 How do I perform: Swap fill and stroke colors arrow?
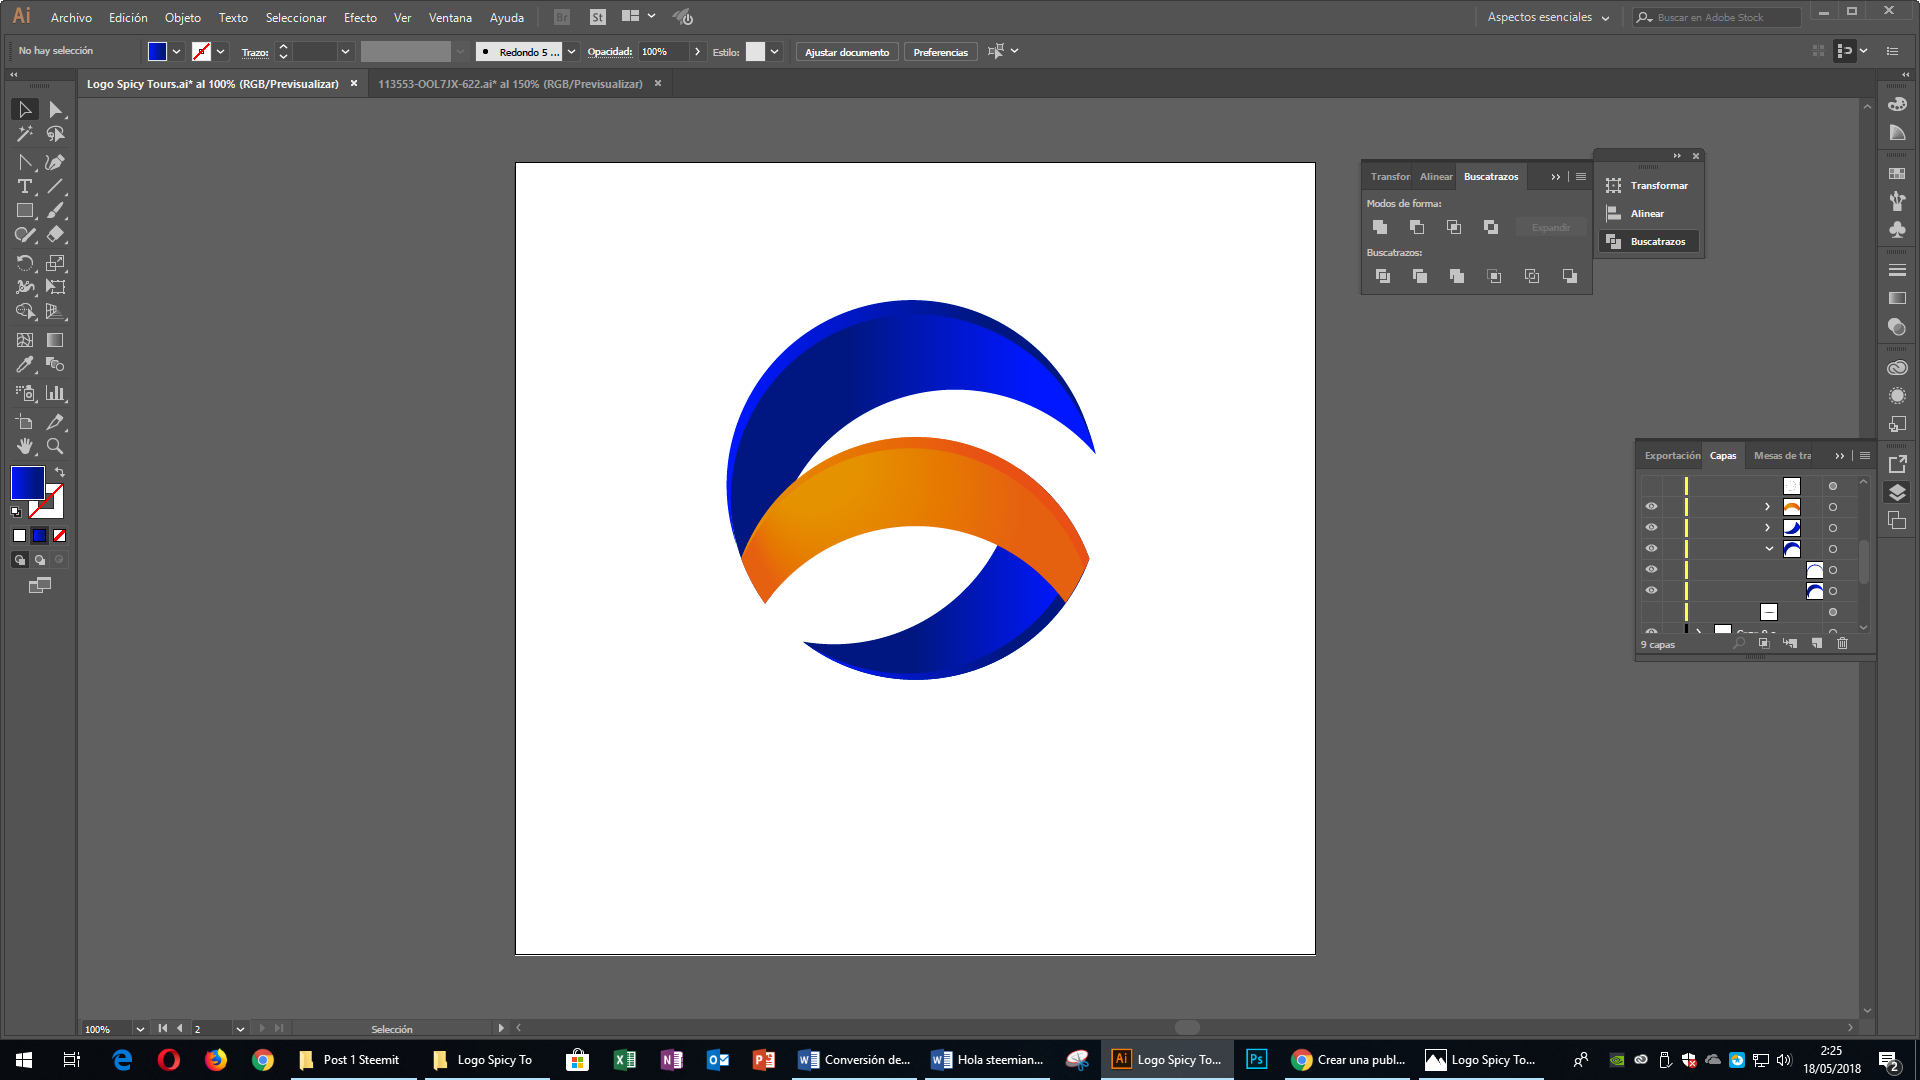(60, 472)
